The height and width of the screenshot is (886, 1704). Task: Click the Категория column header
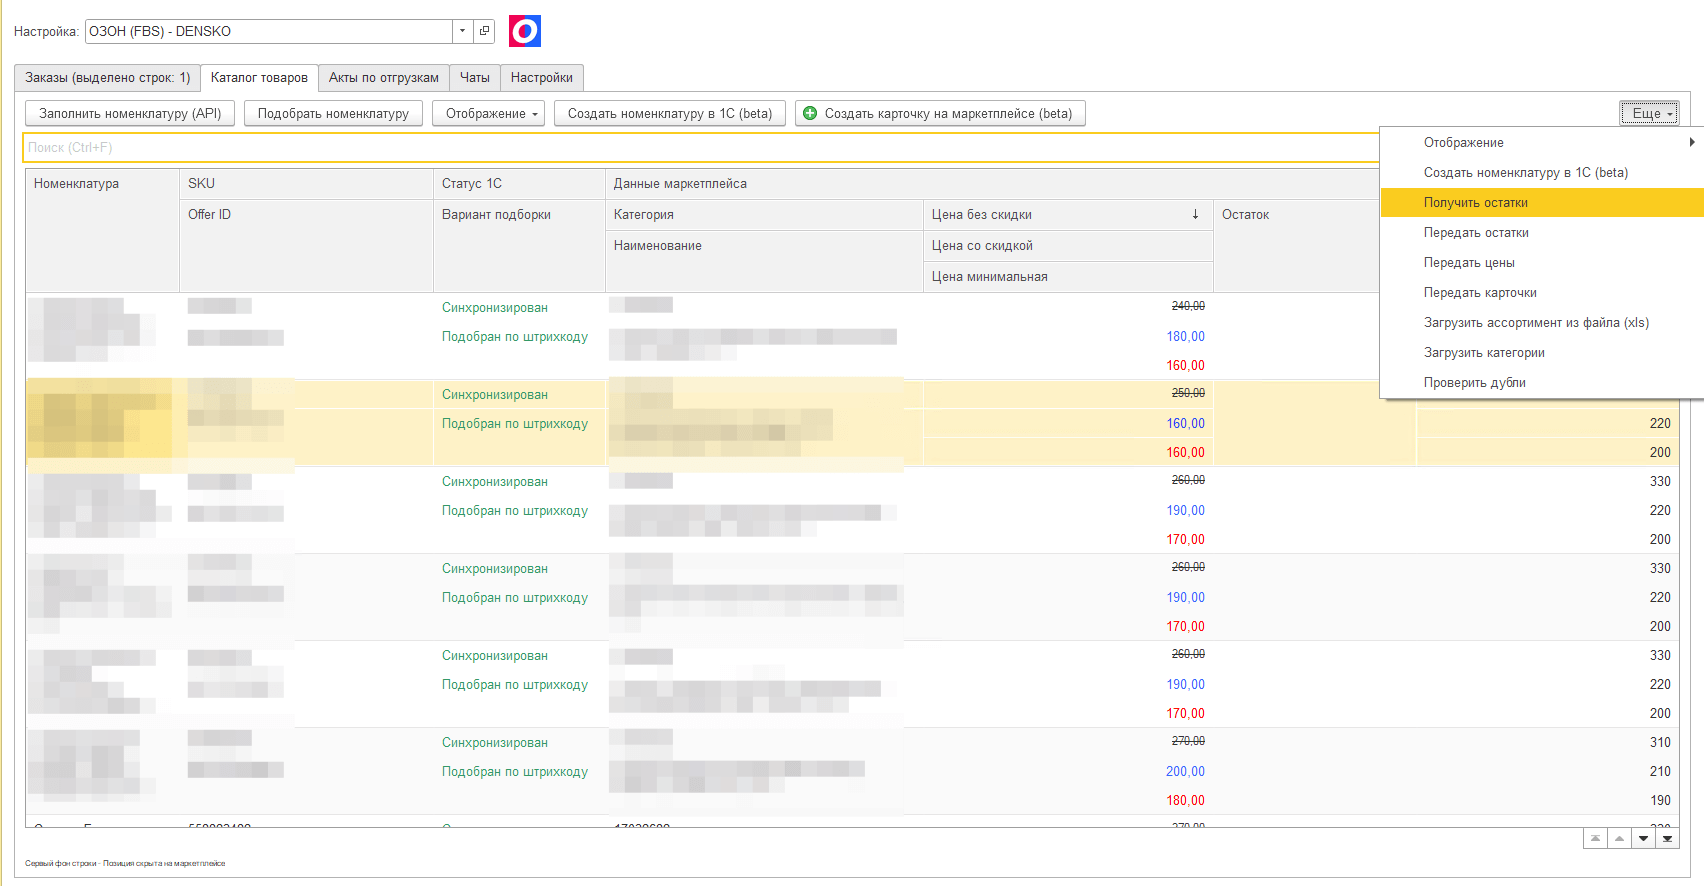pos(764,214)
